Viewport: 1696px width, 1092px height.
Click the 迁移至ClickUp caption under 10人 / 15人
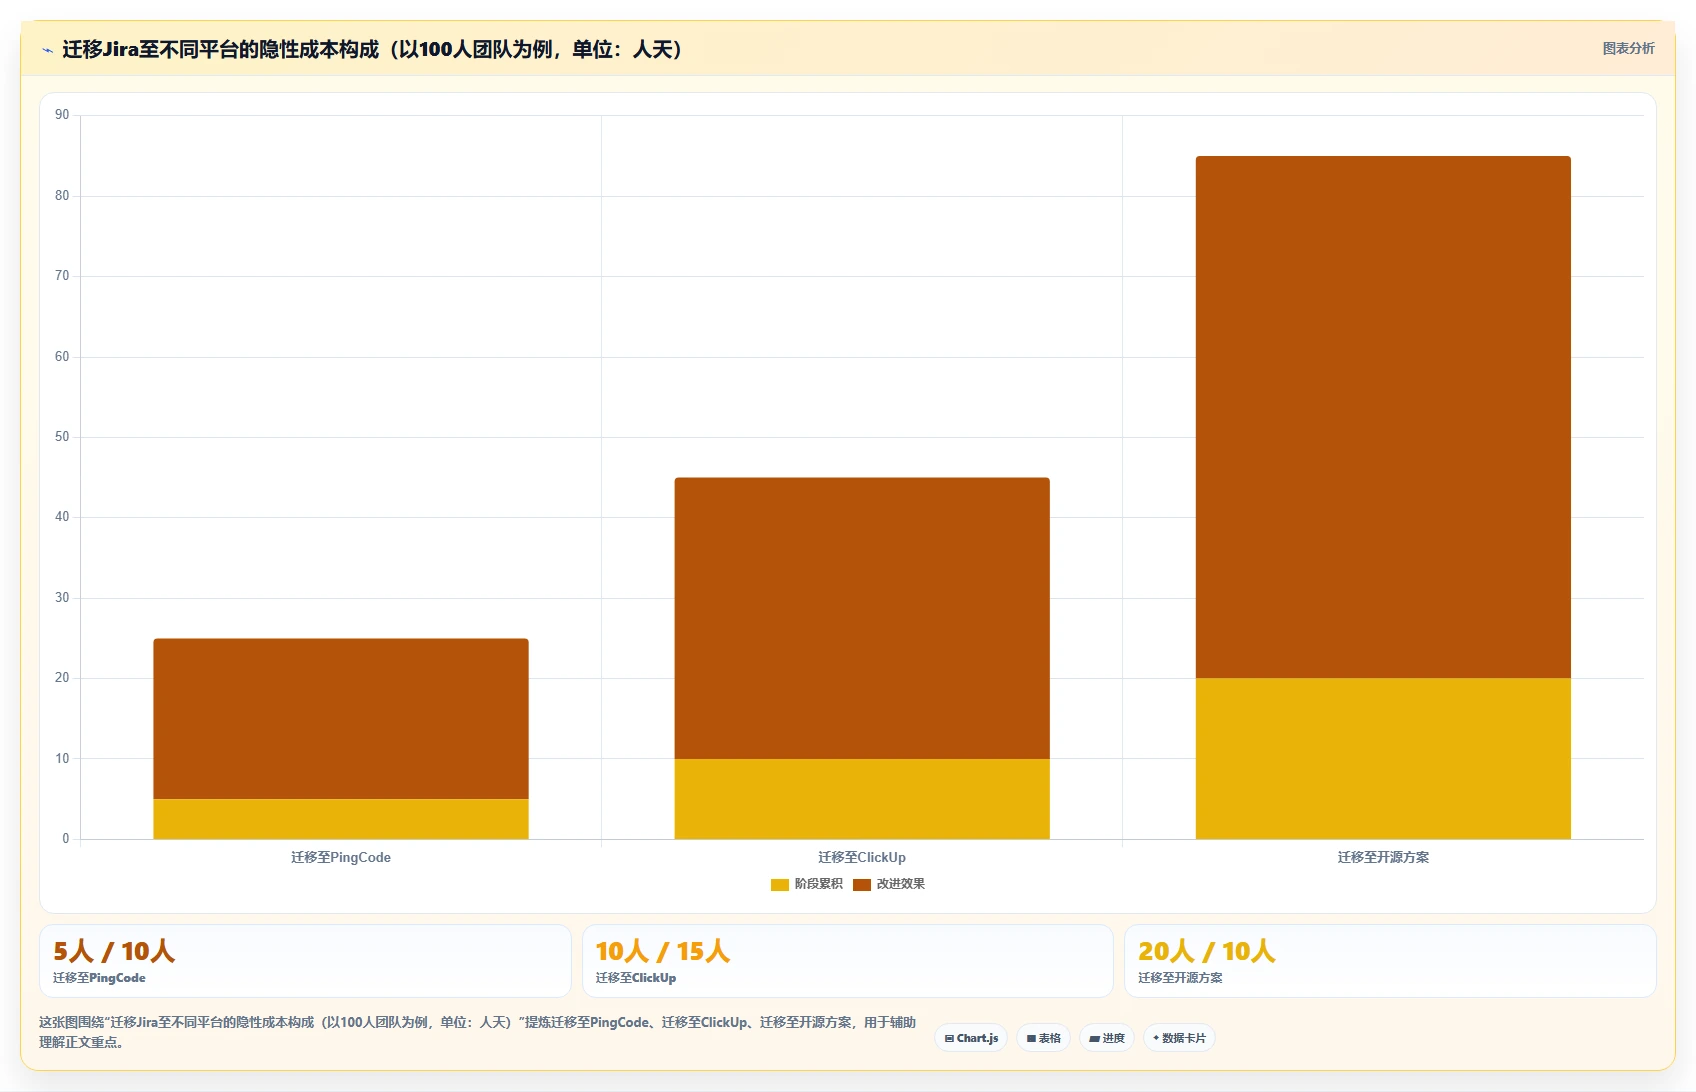coord(636,978)
